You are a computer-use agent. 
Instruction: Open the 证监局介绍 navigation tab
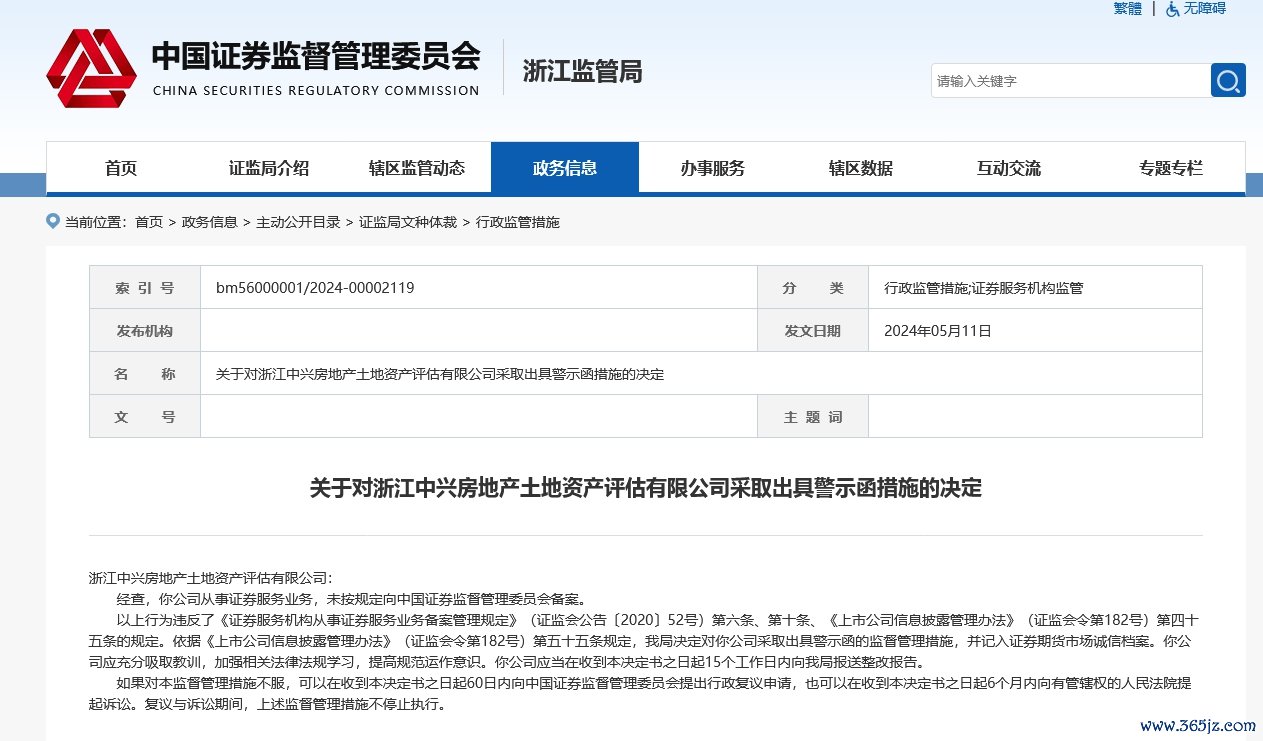click(x=269, y=168)
